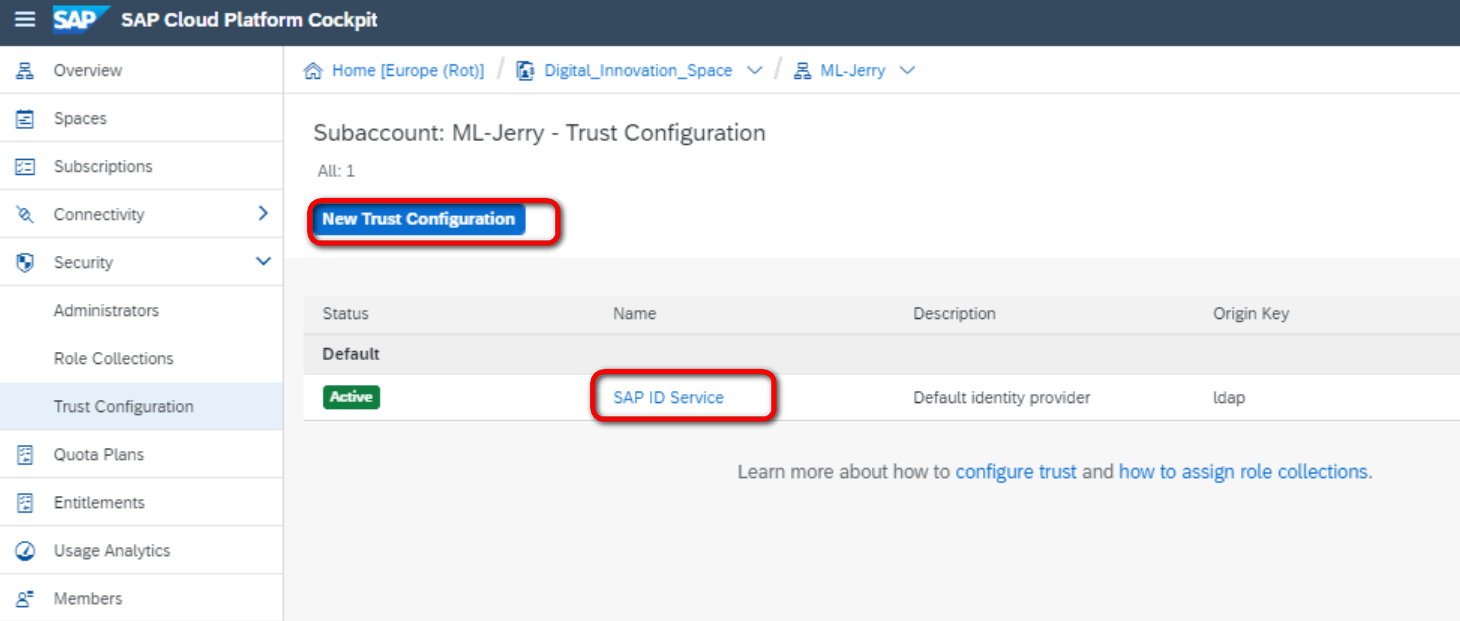Screen dimensions: 1460x621
Task: Click the Home [Europe (Rot)] breadcrumb link
Action: (x=408, y=71)
